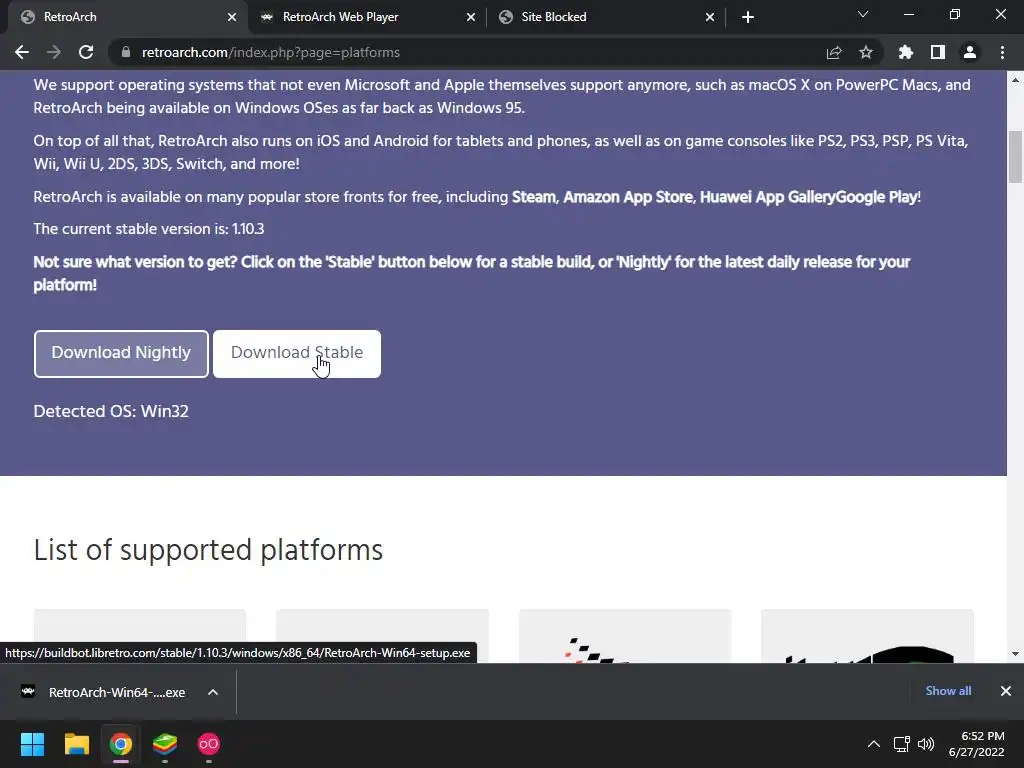Image resolution: width=1024 pixels, height=768 pixels.
Task: Click Download Stable button
Action: [296, 353]
